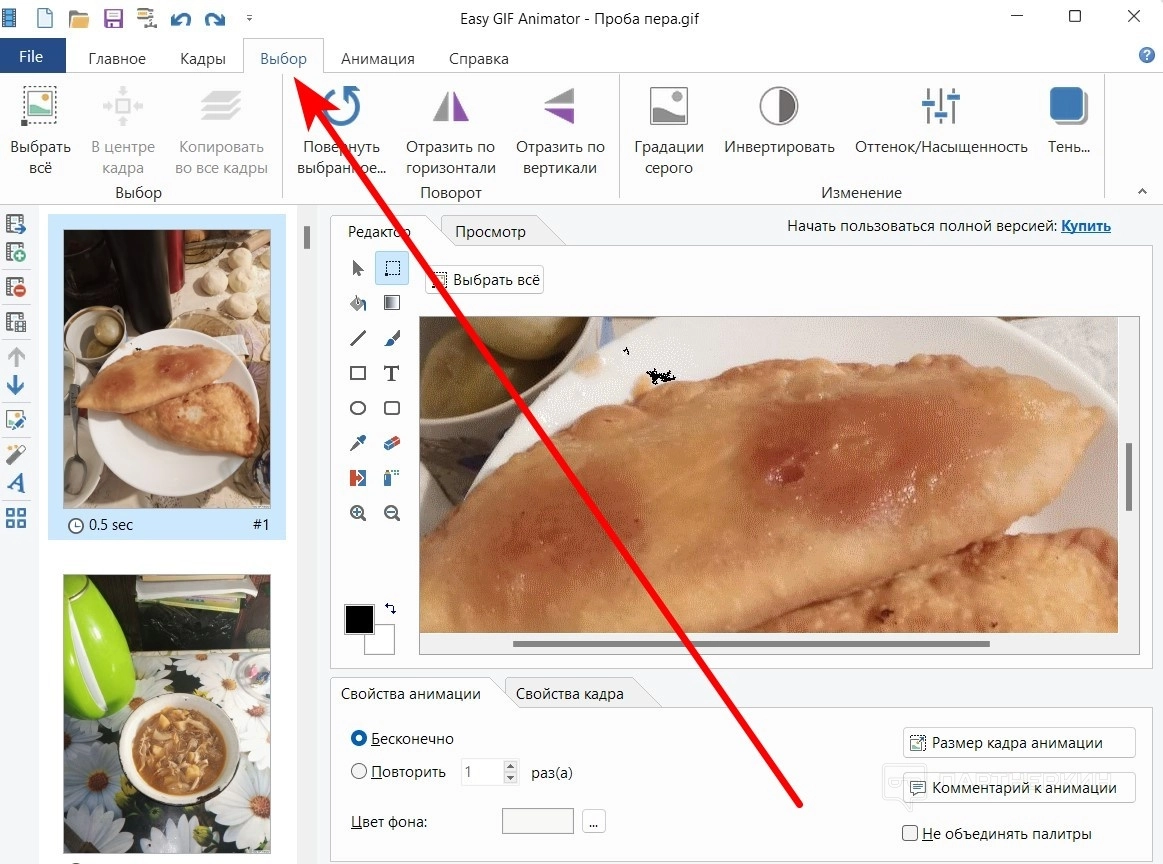Open the Тень... shadow effect
The width and height of the screenshot is (1163, 864).
pyautogui.click(x=1068, y=120)
